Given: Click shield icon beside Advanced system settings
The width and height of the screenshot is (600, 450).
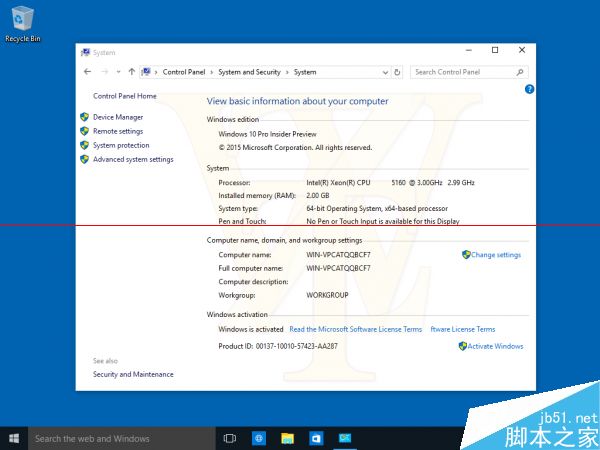Looking at the screenshot, I should pos(85,159).
